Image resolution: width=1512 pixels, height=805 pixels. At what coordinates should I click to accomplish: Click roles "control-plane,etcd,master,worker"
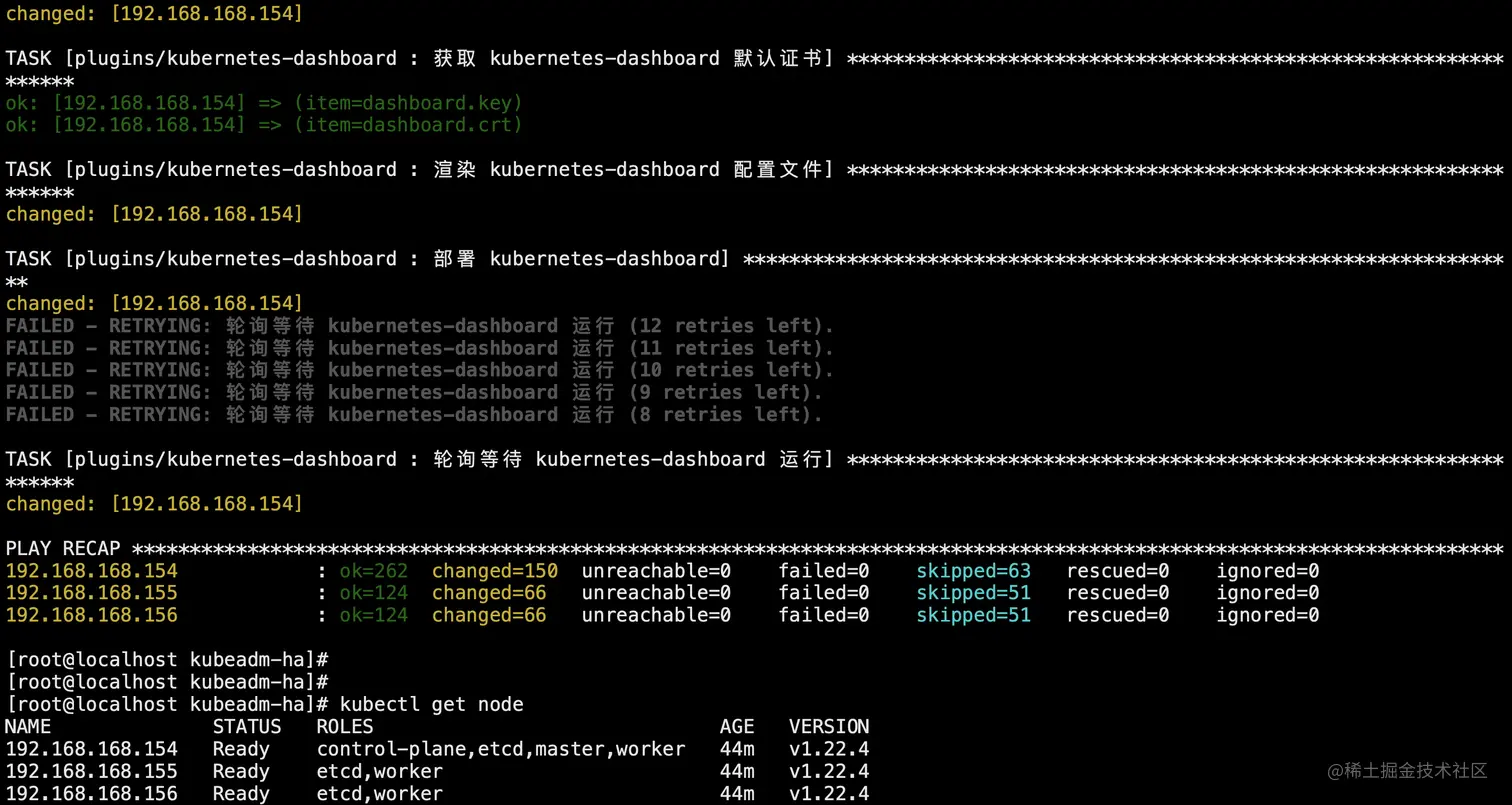pos(501,749)
